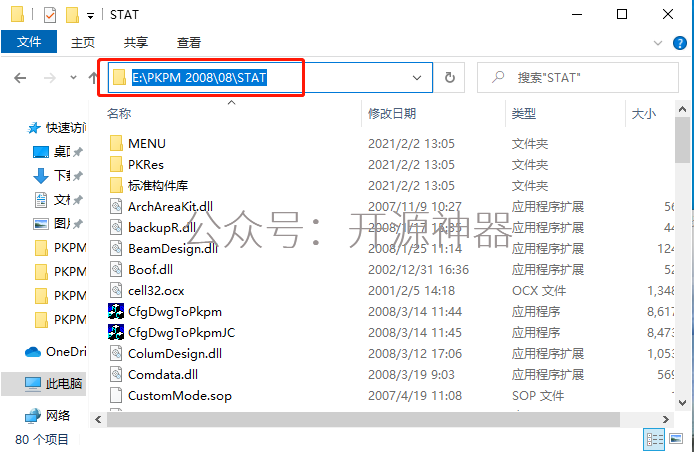The width and height of the screenshot is (694, 452).
Task: Open the pinned Documents shortcut in sidebar
Action: click(58, 200)
